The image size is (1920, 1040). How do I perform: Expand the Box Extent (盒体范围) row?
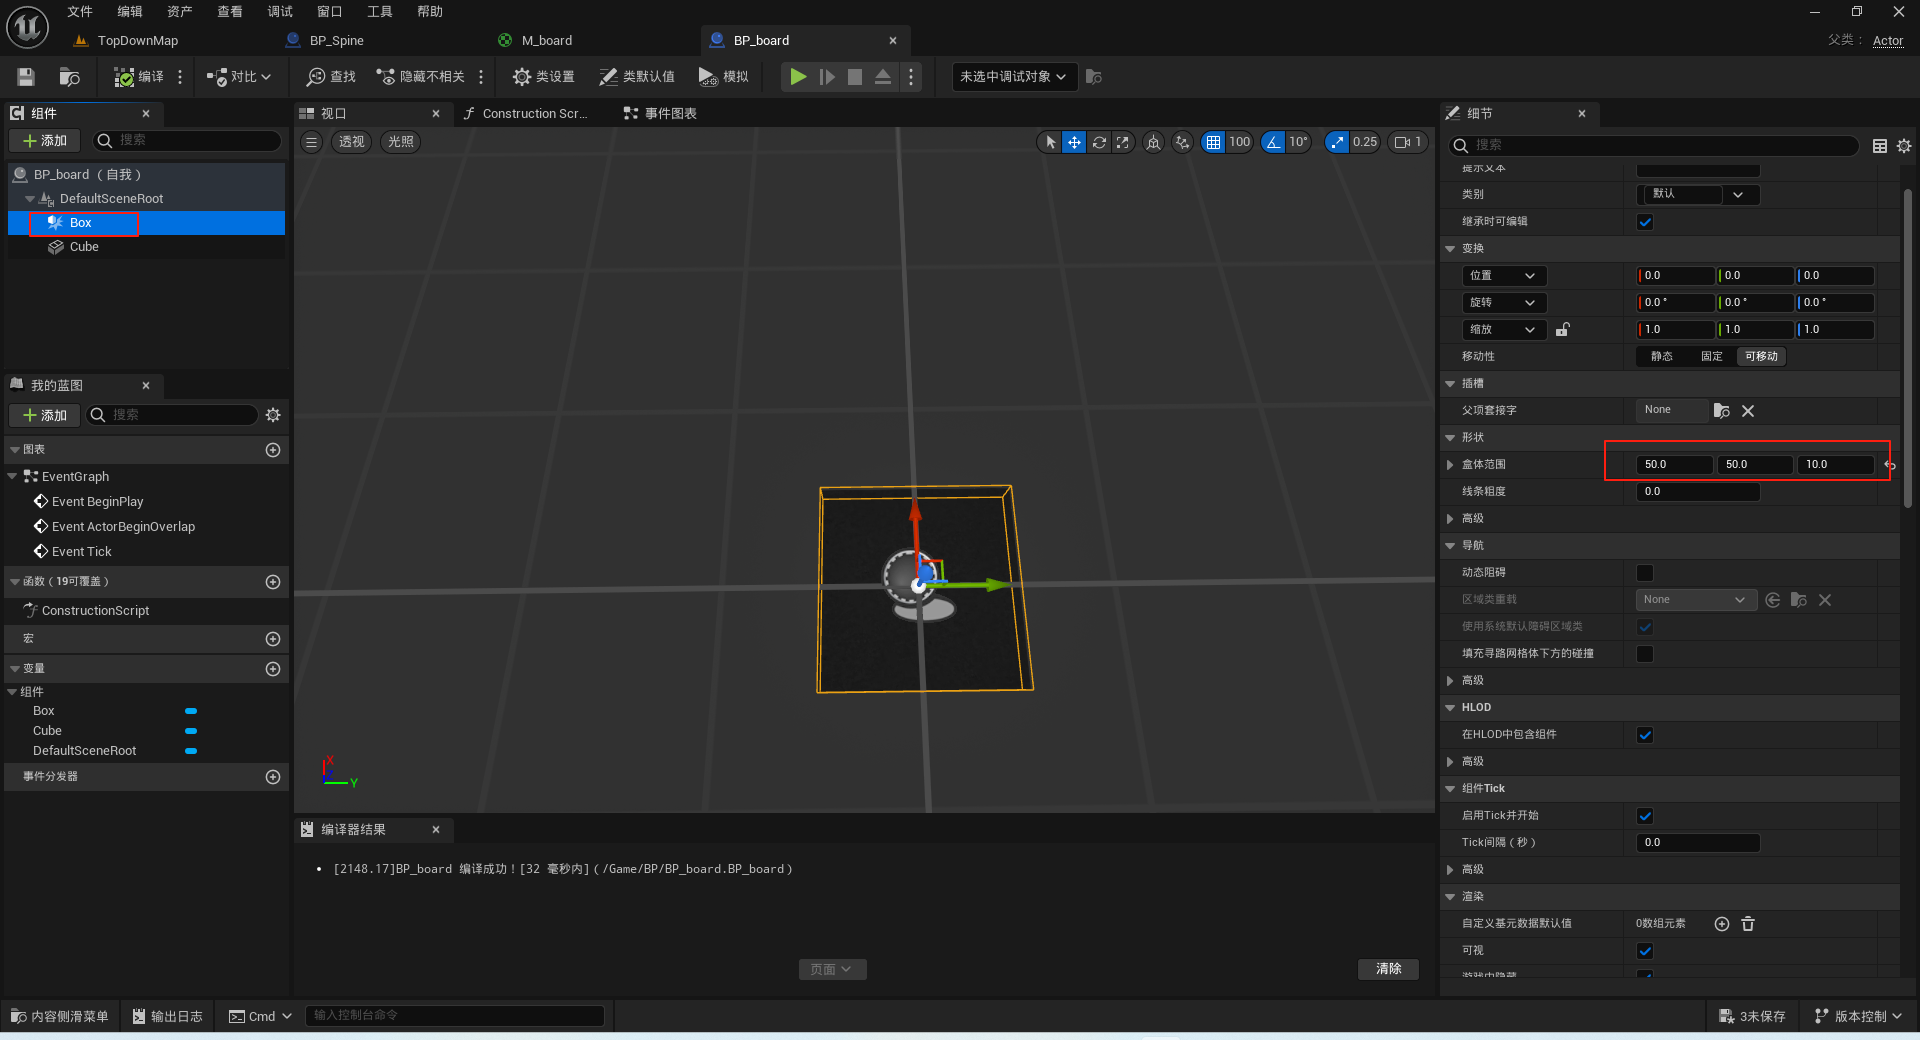[x=1450, y=465]
